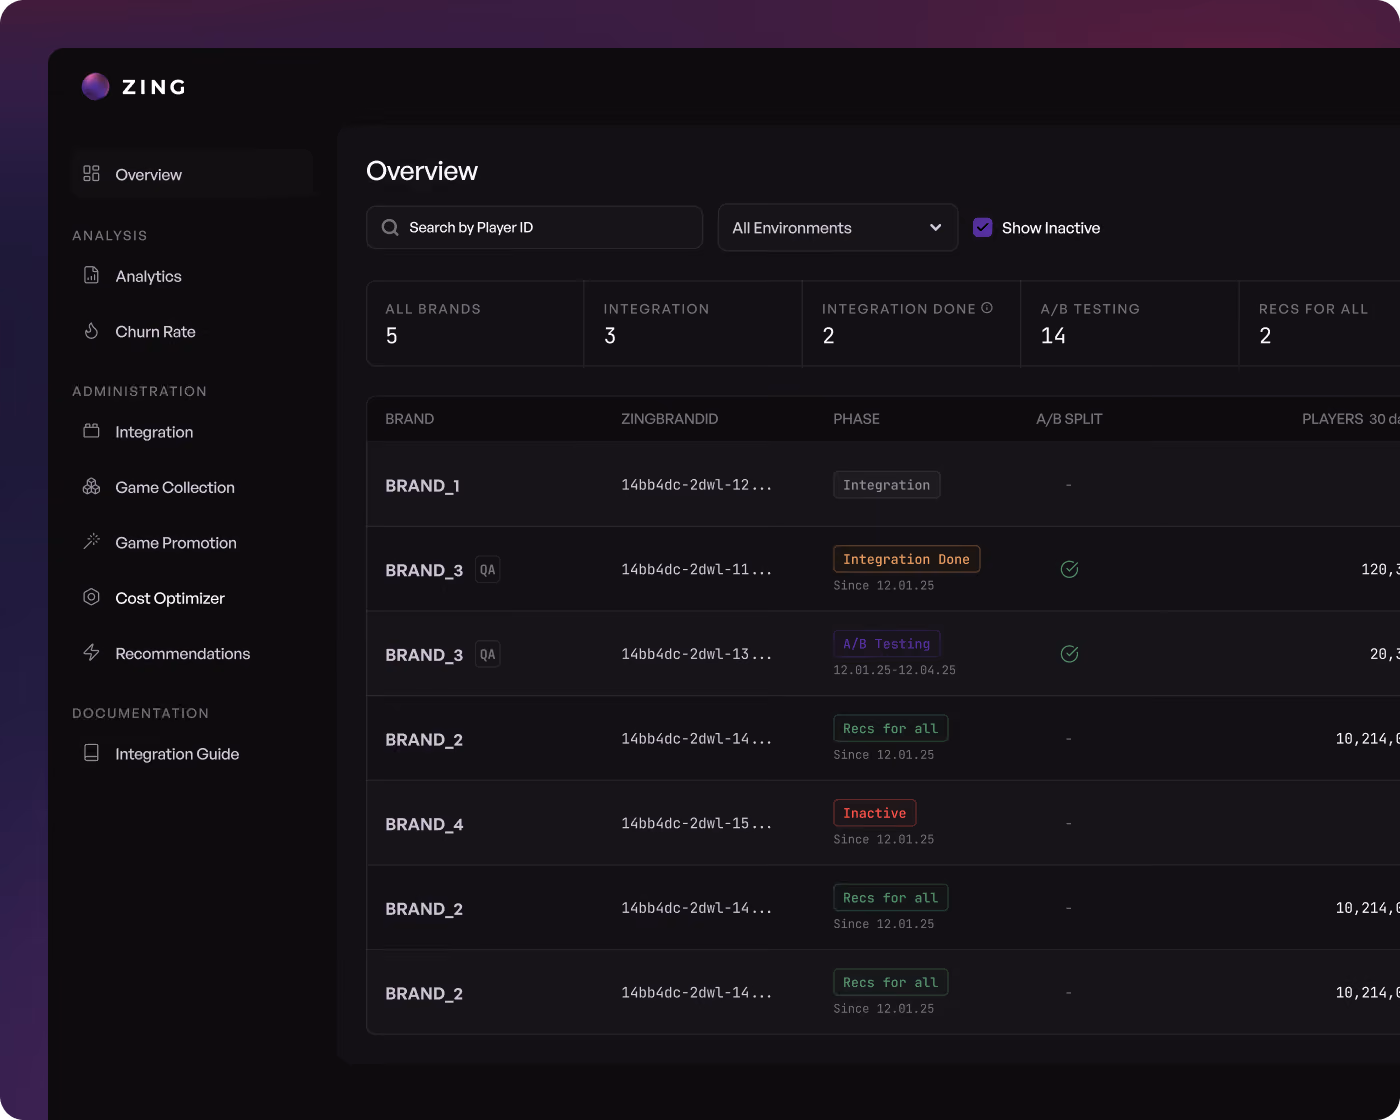Click the info icon beside Integration Done

(987, 308)
